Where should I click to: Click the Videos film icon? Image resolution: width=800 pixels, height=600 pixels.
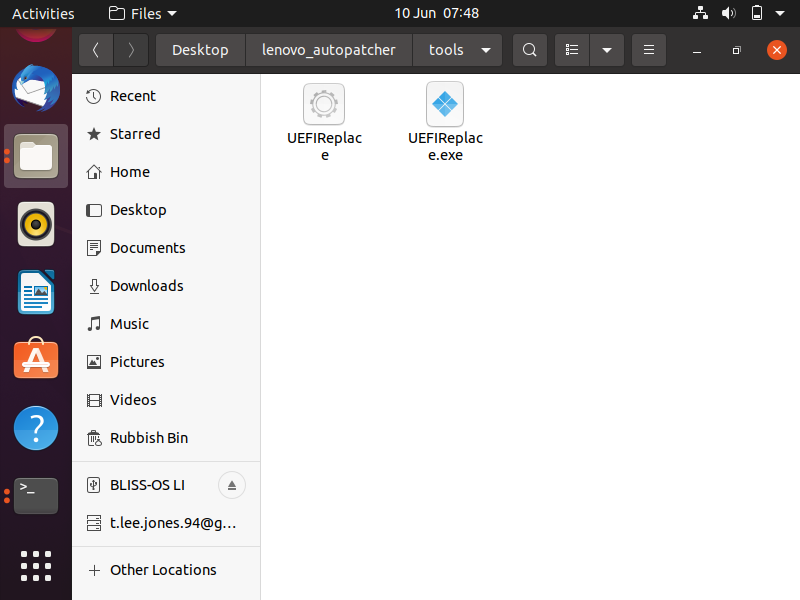coord(93,400)
